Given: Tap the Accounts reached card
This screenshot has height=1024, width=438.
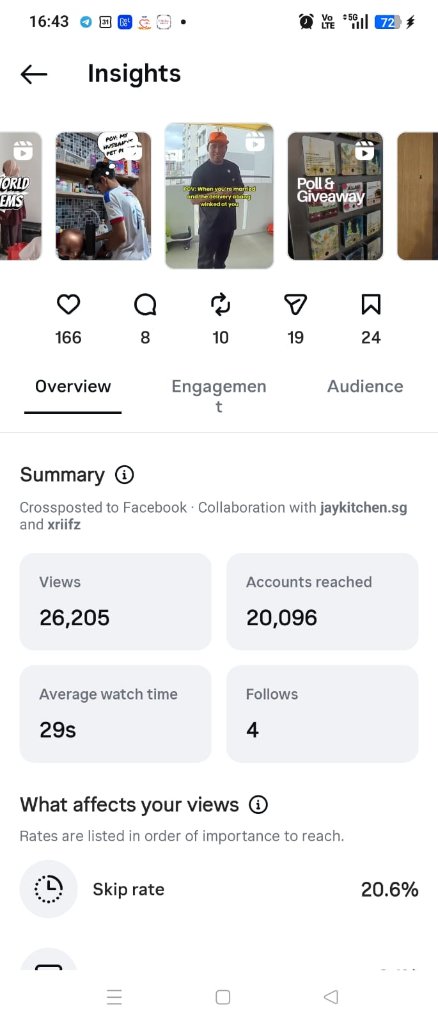Looking at the screenshot, I should point(322,601).
